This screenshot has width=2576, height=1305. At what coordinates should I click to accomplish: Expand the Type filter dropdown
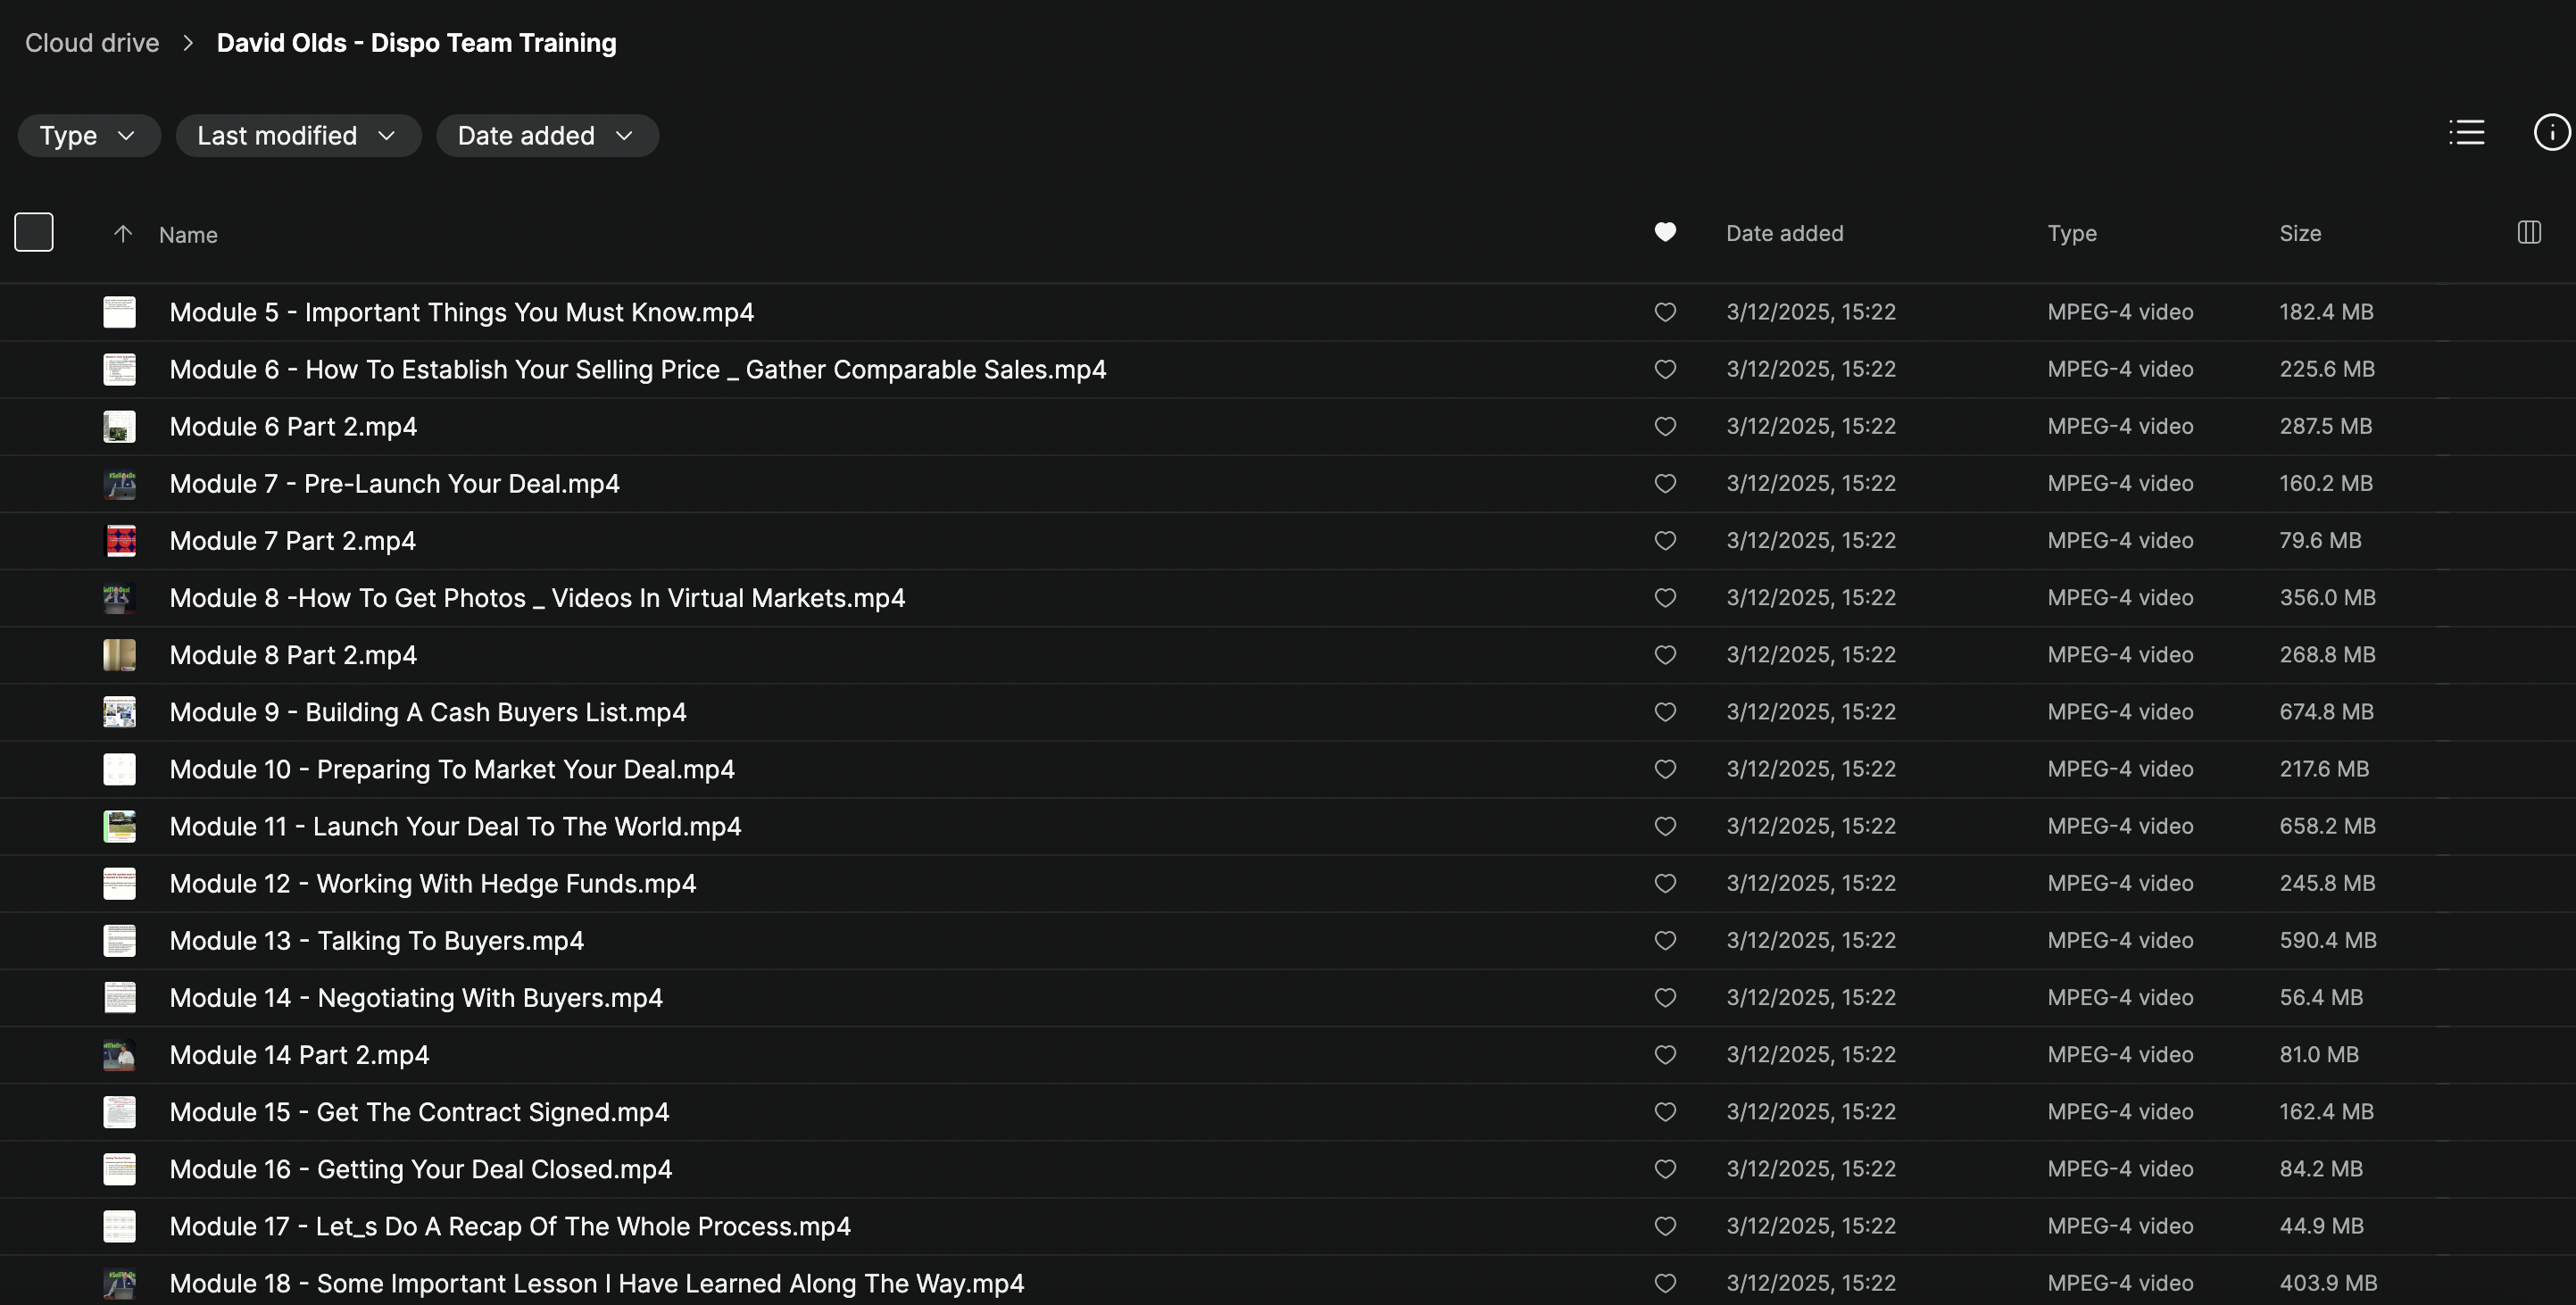pos(88,136)
